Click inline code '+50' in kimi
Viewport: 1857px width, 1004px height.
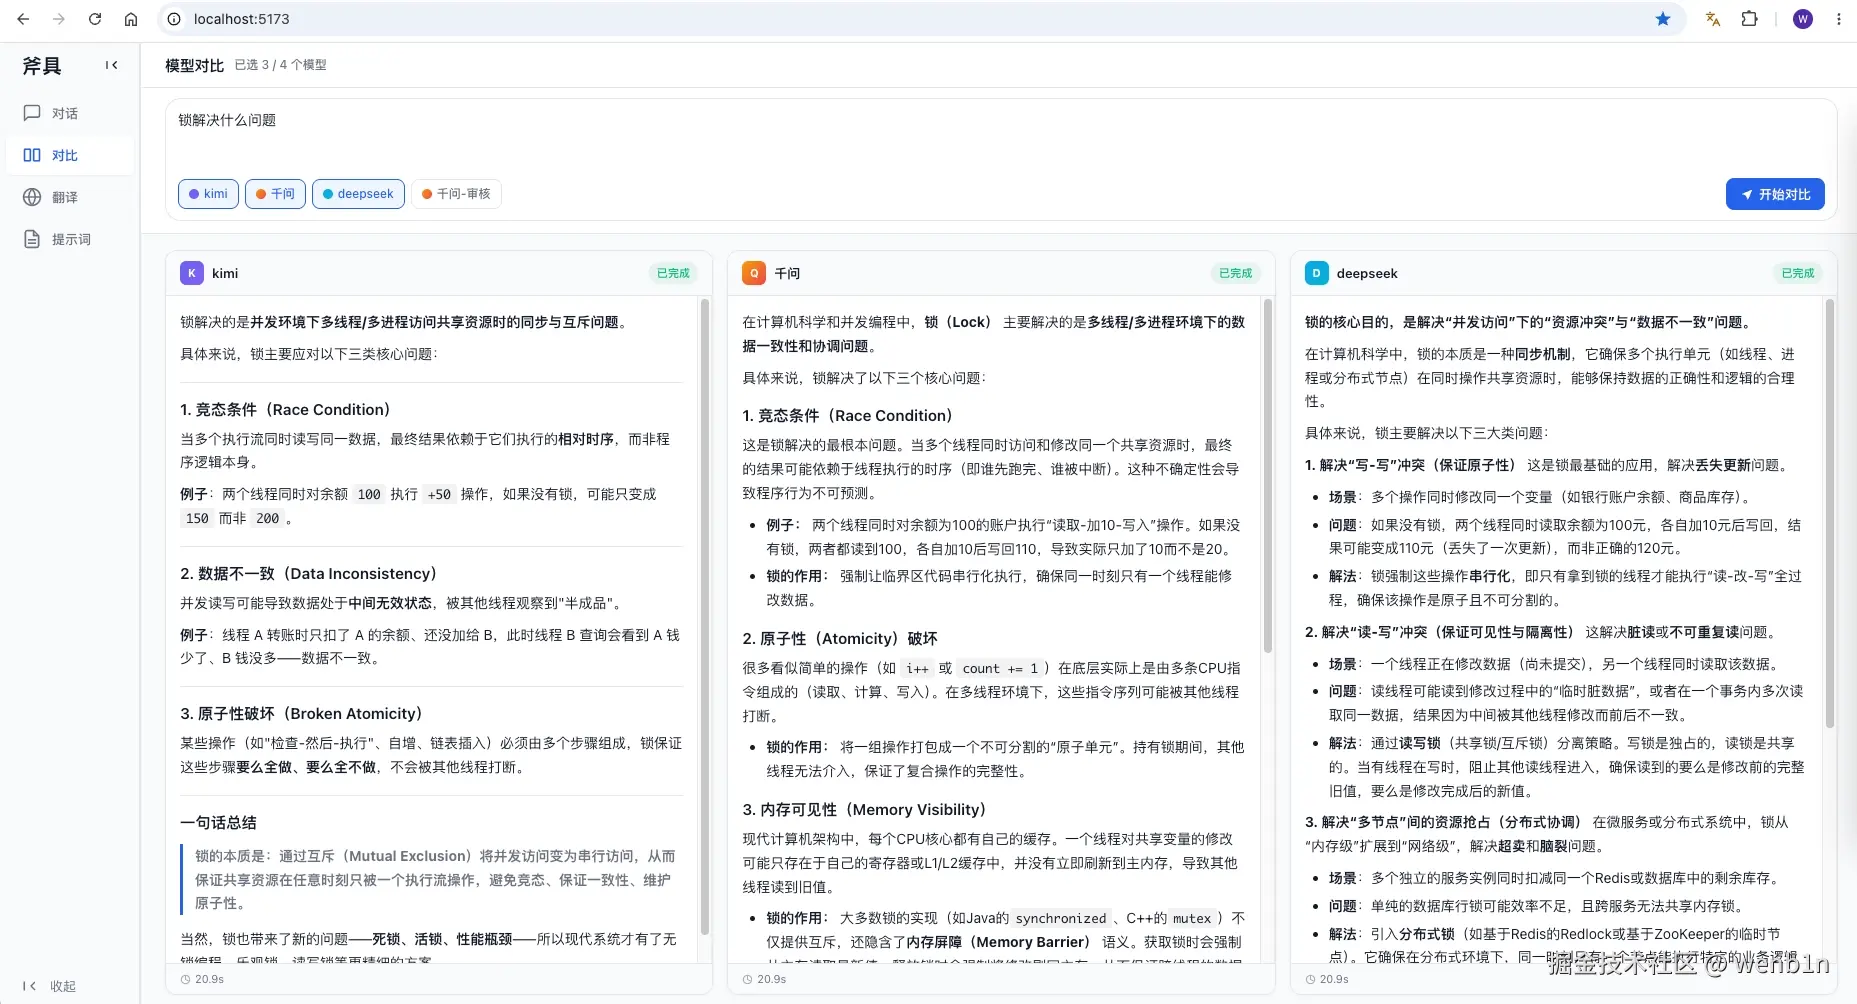[439, 494]
